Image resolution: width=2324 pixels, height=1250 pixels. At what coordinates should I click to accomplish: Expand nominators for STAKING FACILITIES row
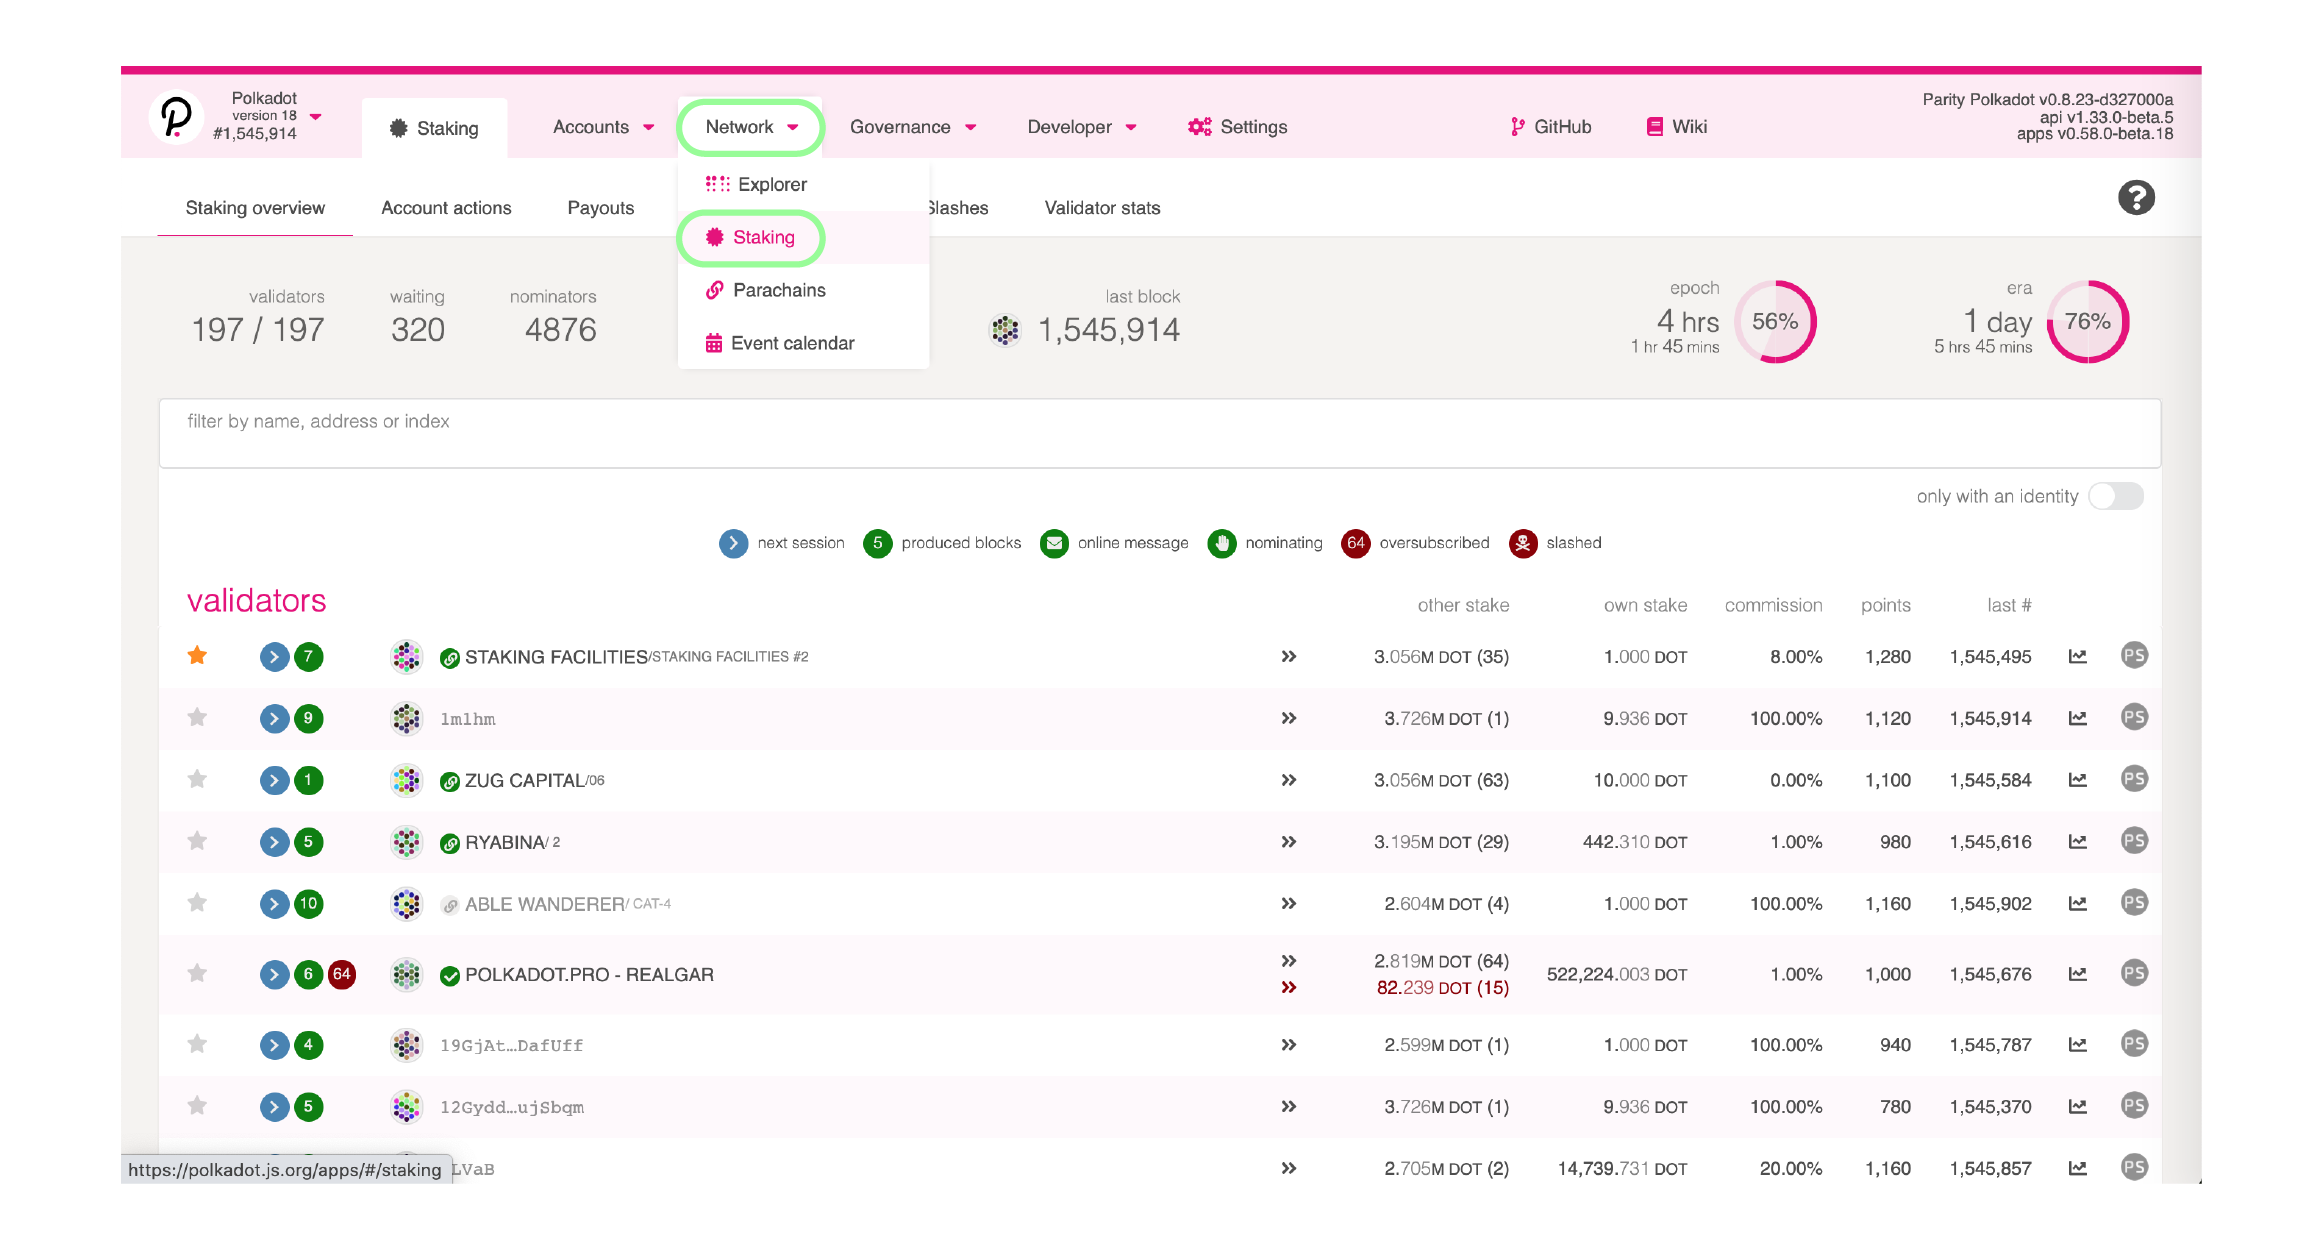pyautogui.click(x=1289, y=657)
